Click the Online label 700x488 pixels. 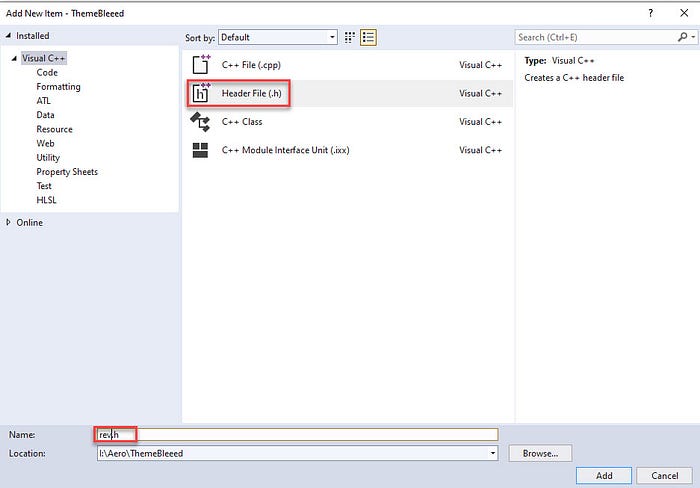(29, 222)
